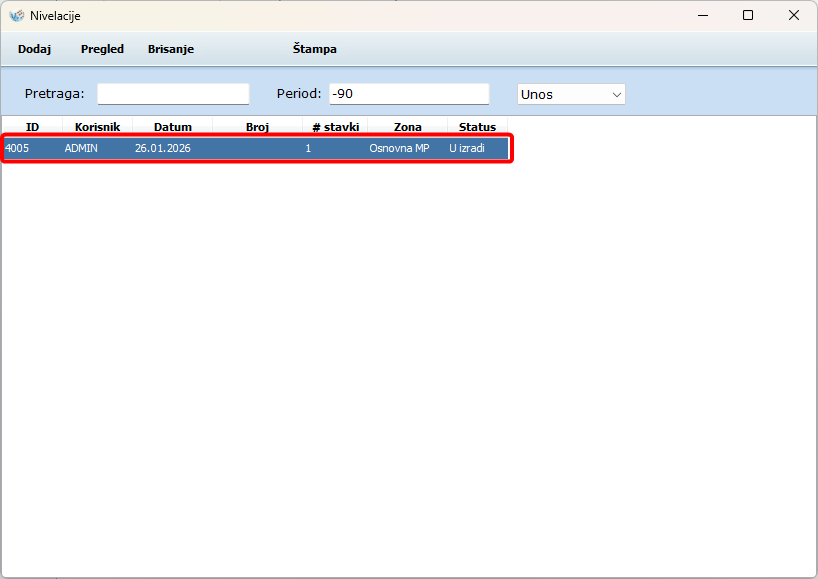Minimize the Nivelacije window
This screenshot has width=818, height=579.
coord(702,16)
